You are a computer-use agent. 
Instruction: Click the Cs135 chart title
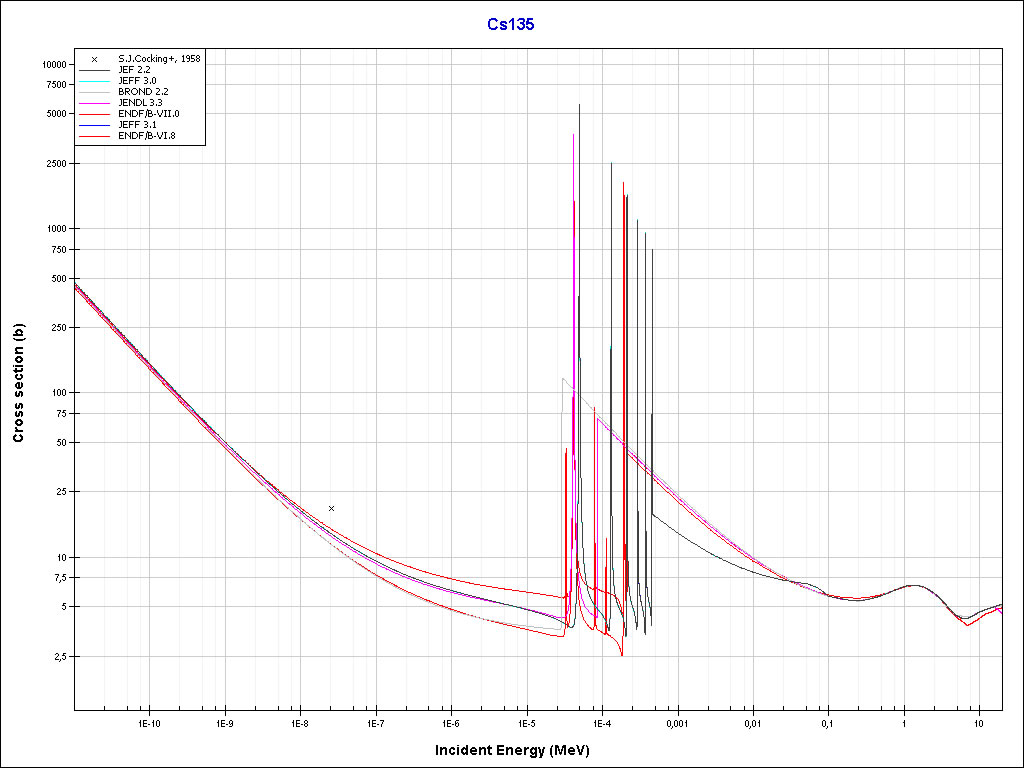tap(512, 25)
